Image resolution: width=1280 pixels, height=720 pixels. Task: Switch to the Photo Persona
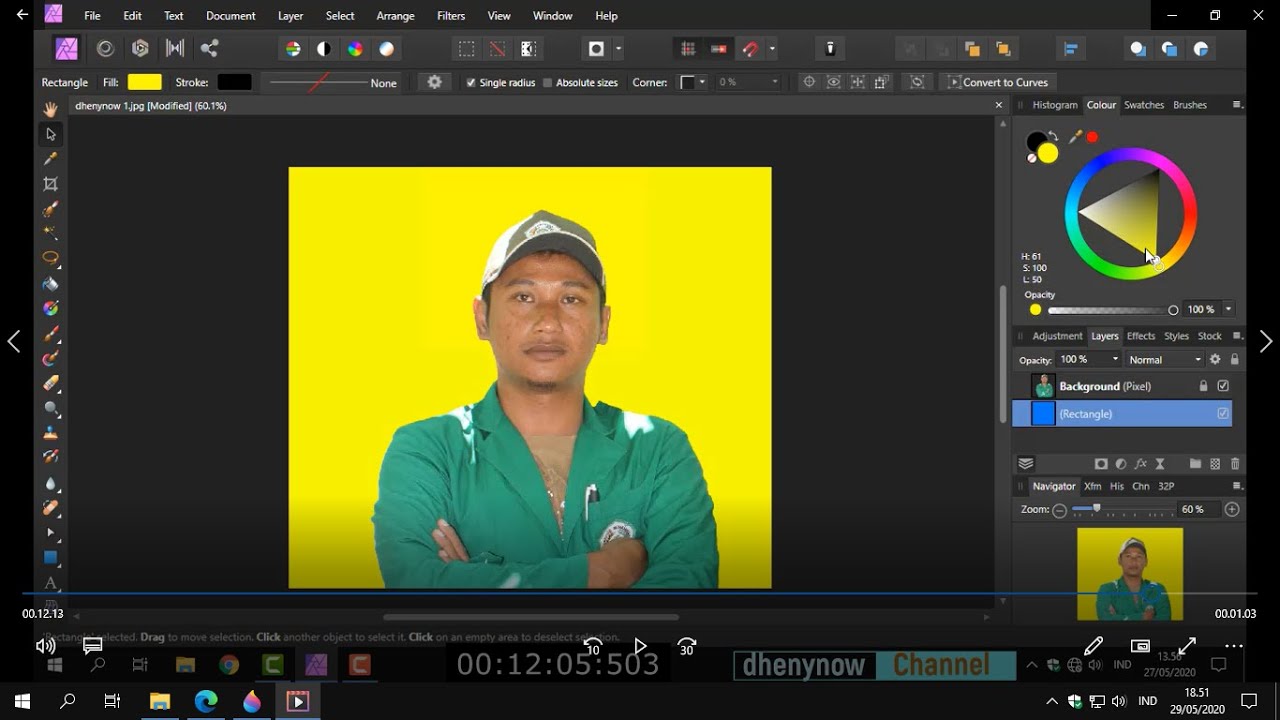tap(66, 48)
